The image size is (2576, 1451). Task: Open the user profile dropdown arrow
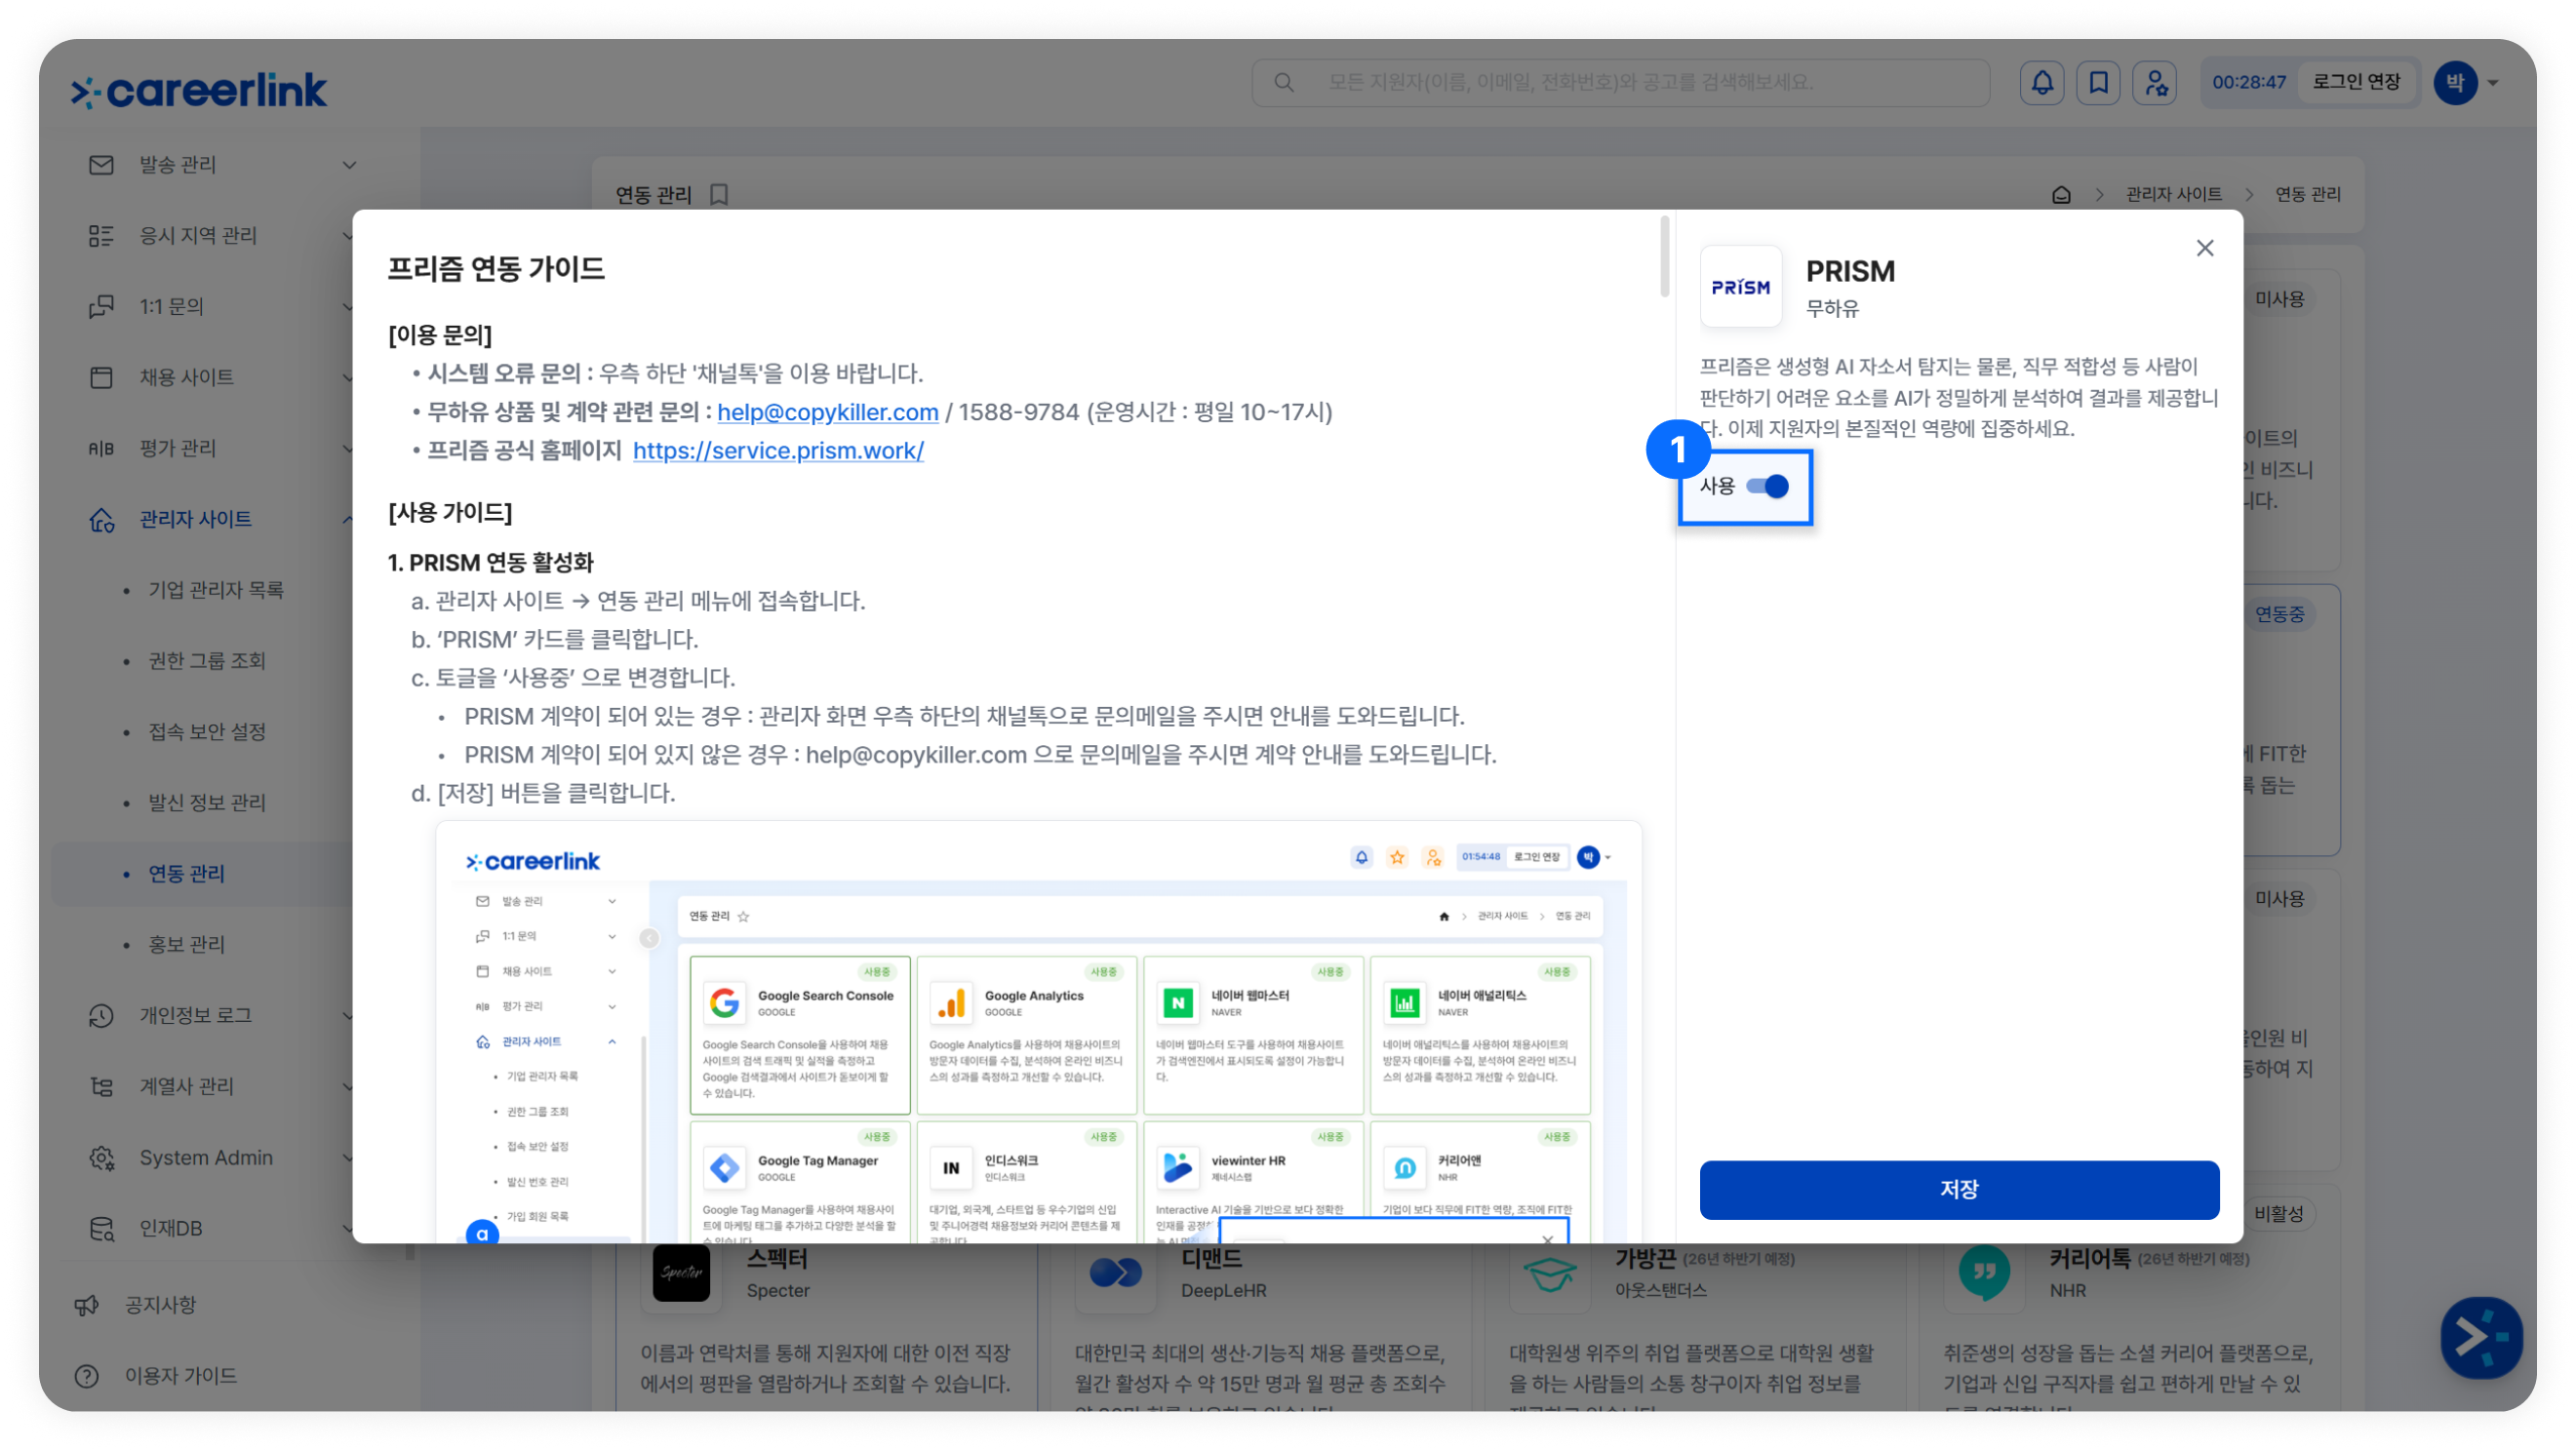(2494, 83)
